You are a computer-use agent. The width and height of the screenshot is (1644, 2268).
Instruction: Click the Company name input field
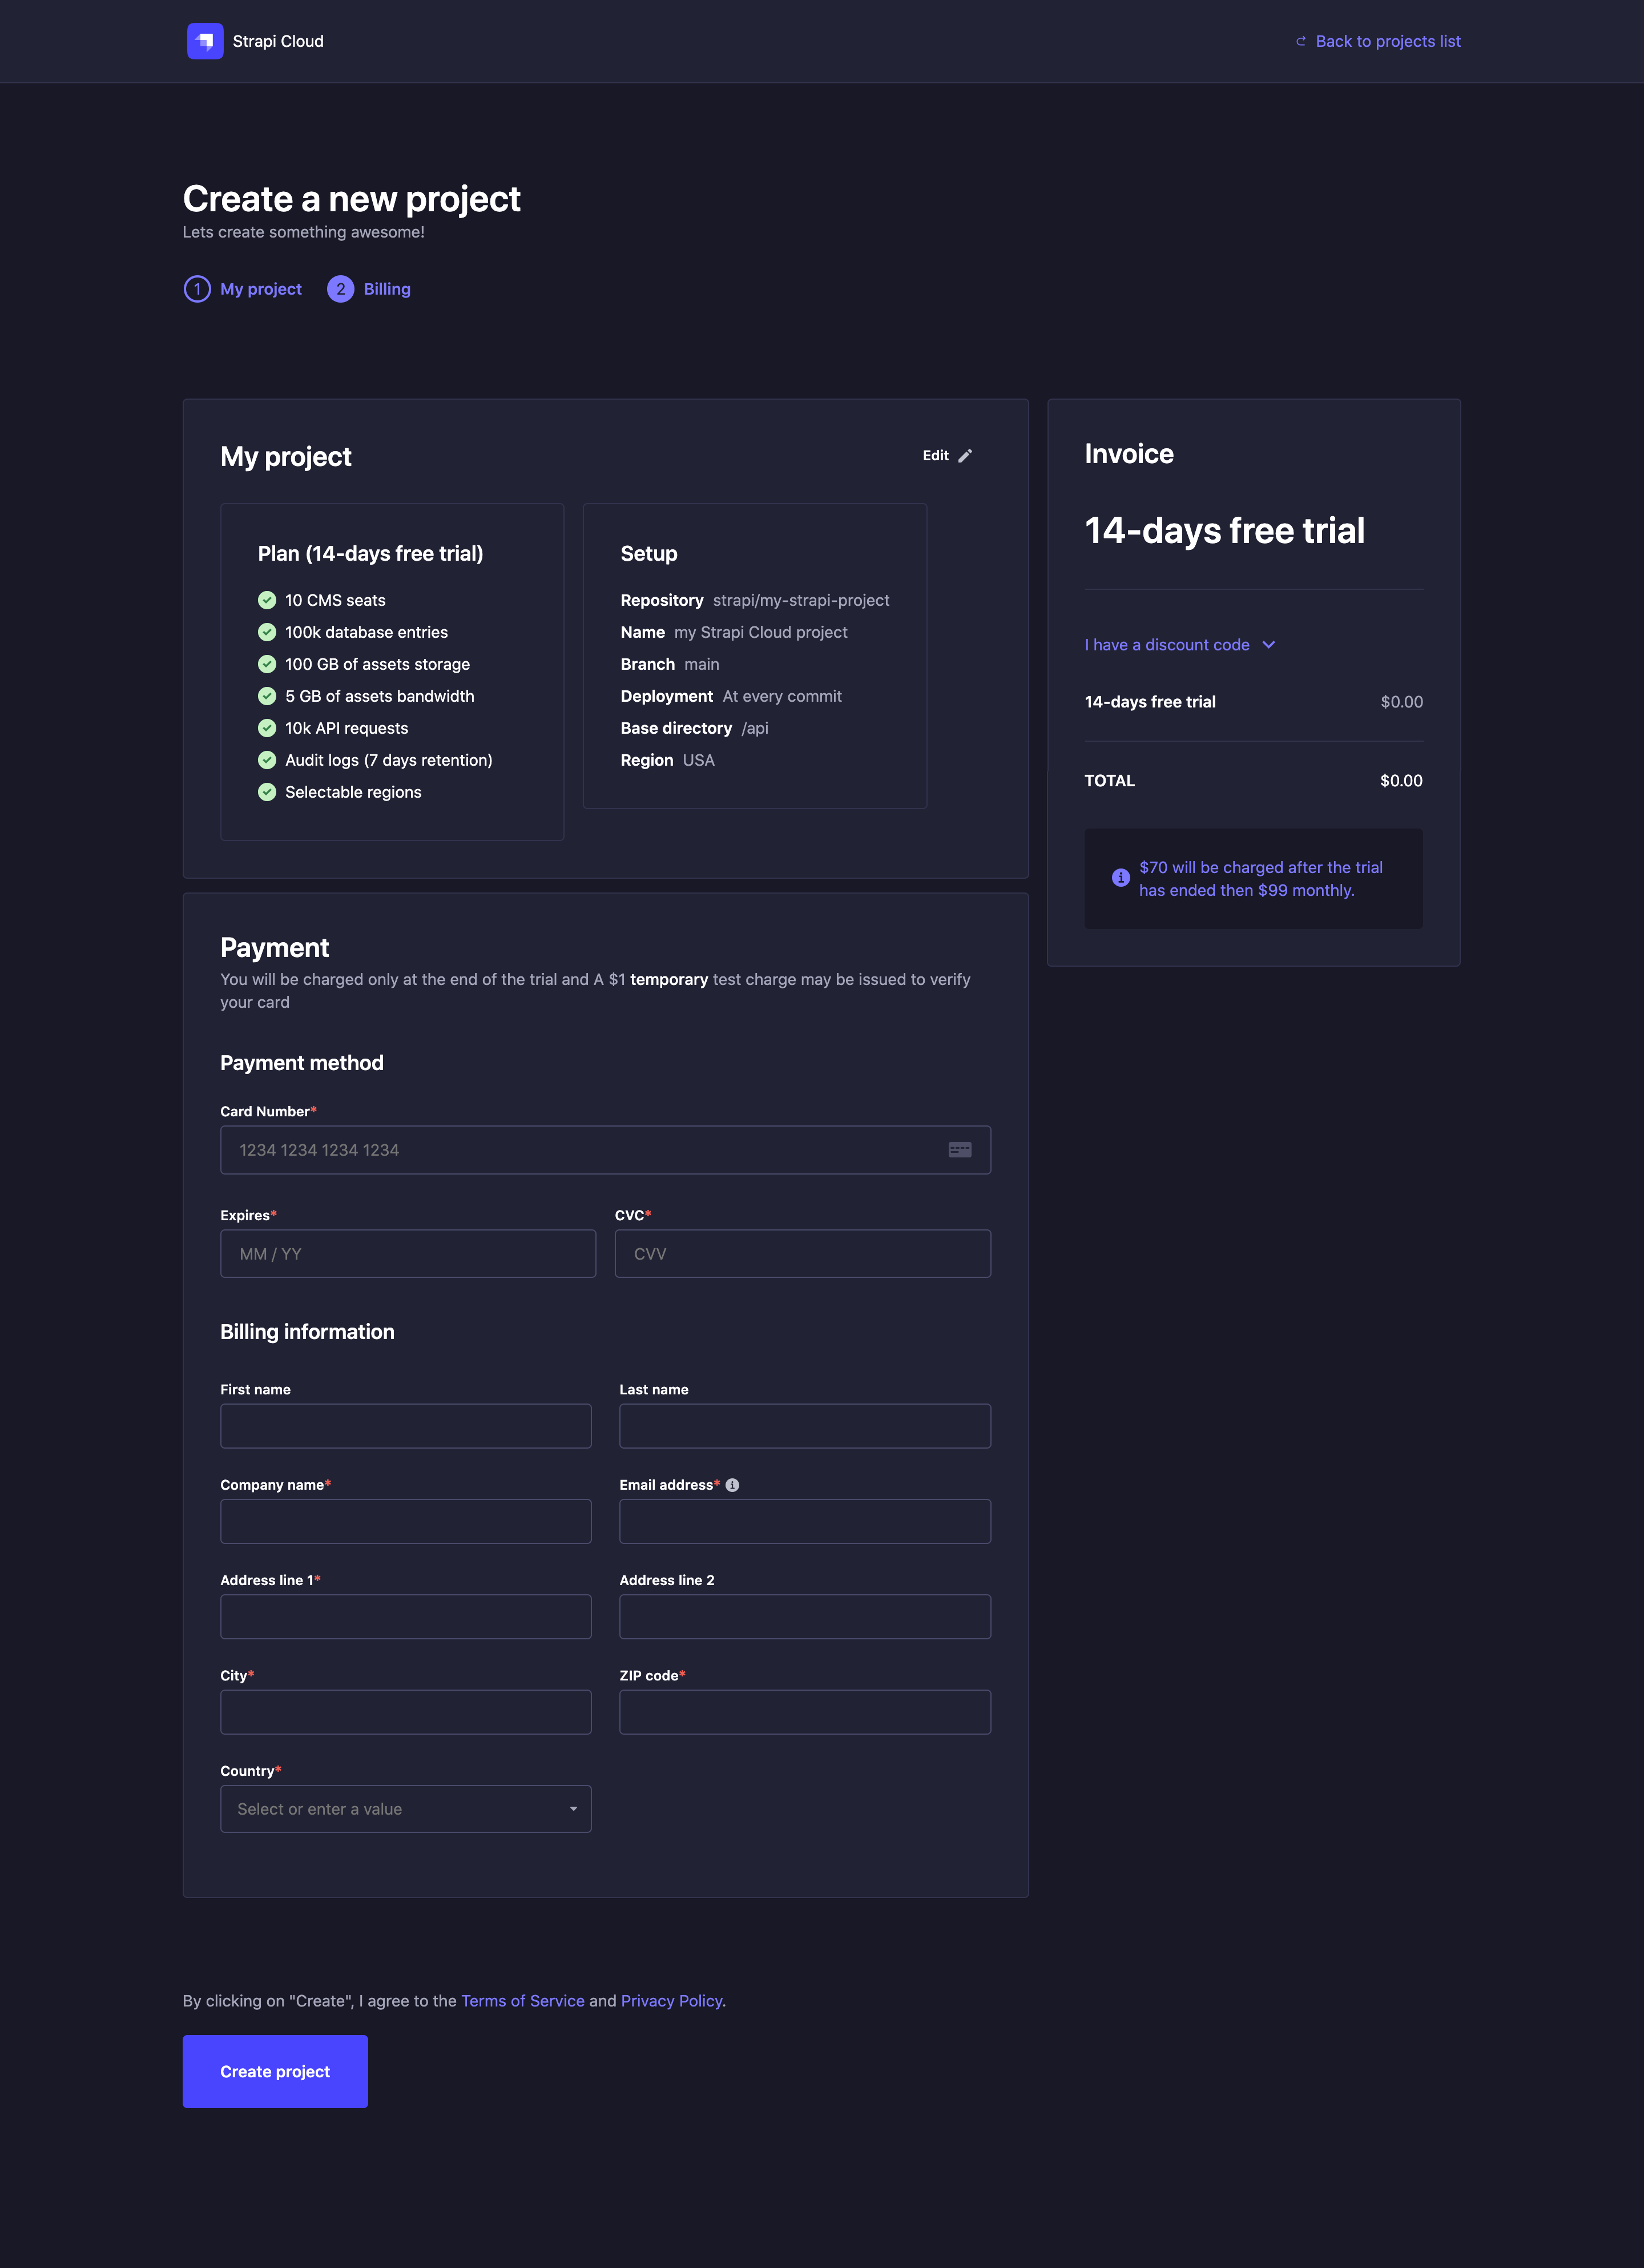[405, 1521]
